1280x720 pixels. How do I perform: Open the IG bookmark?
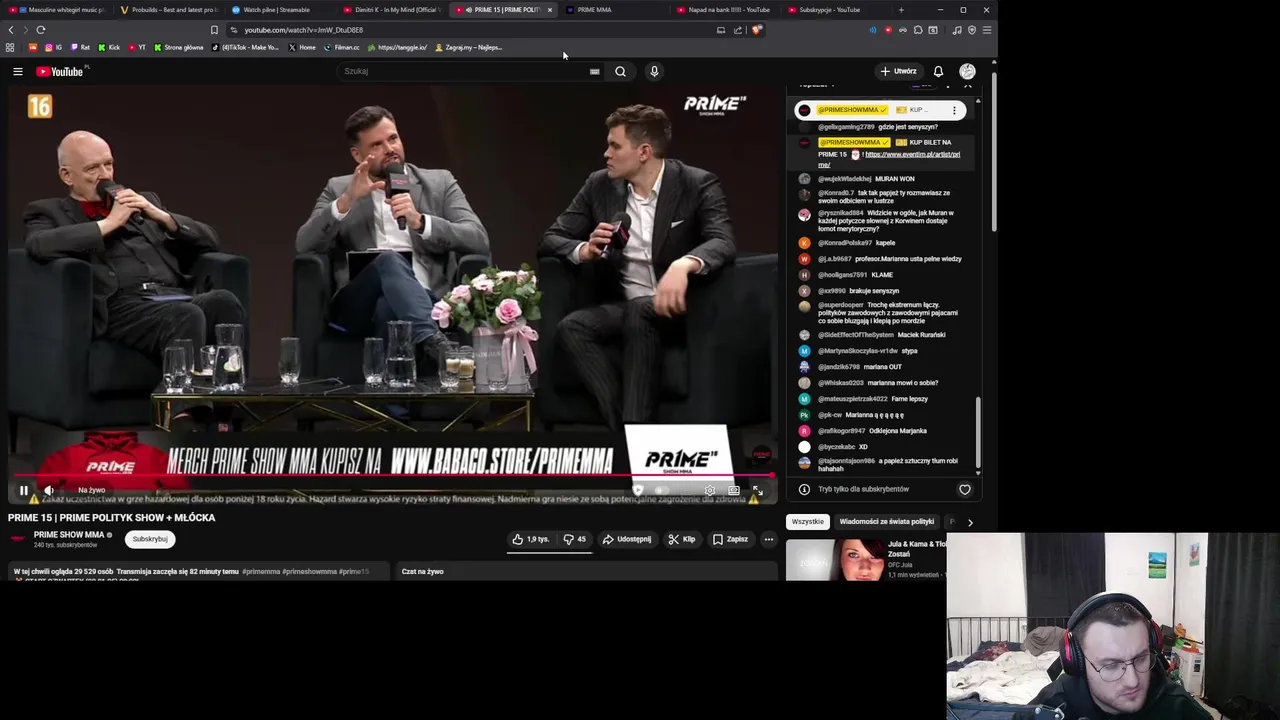[x=54, y=47]
